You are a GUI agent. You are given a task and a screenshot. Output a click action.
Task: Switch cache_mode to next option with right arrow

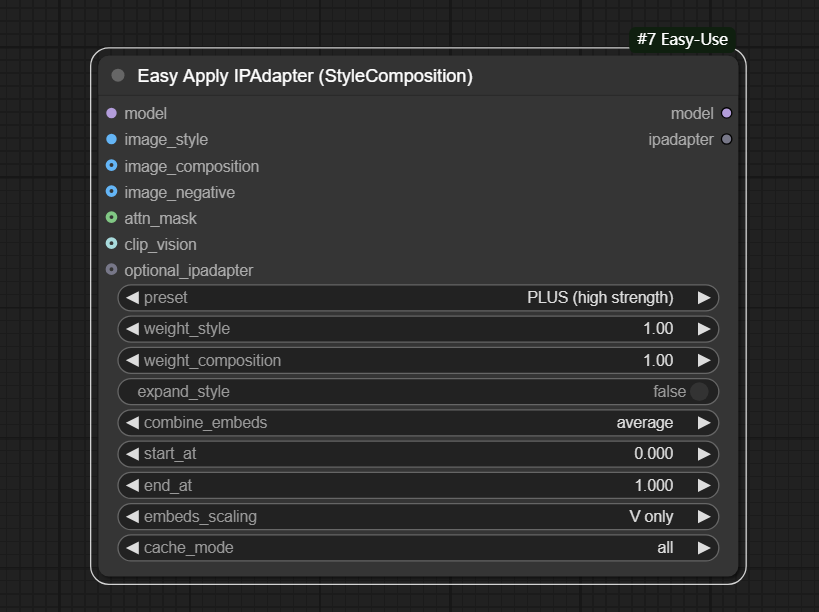(x=704, y=548)
